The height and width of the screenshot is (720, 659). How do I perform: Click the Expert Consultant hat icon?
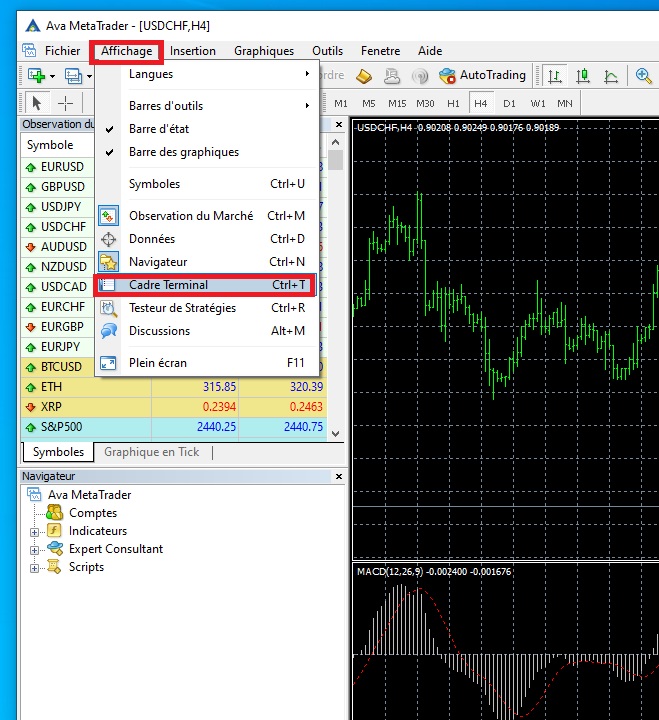(x=55, y=548)
